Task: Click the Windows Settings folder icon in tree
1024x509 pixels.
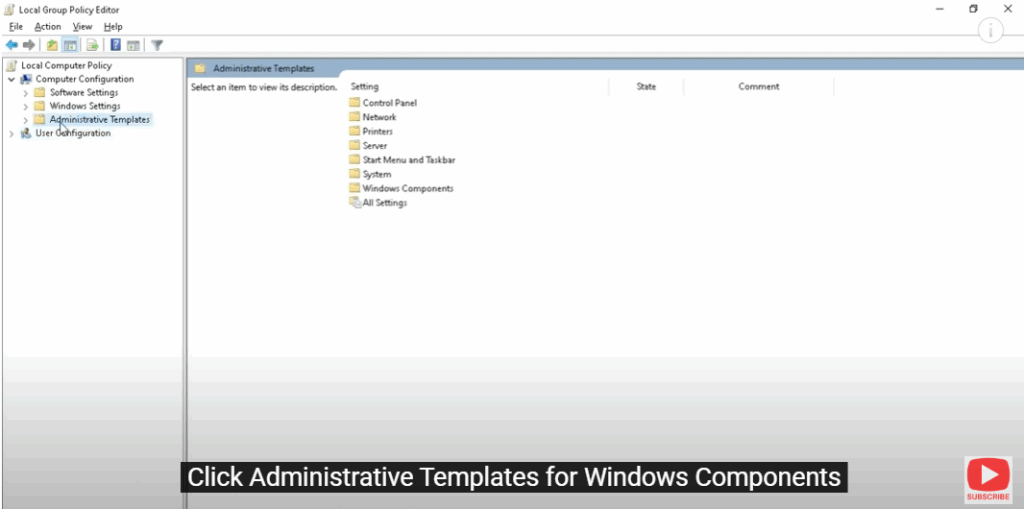Action: pos(40,106)
